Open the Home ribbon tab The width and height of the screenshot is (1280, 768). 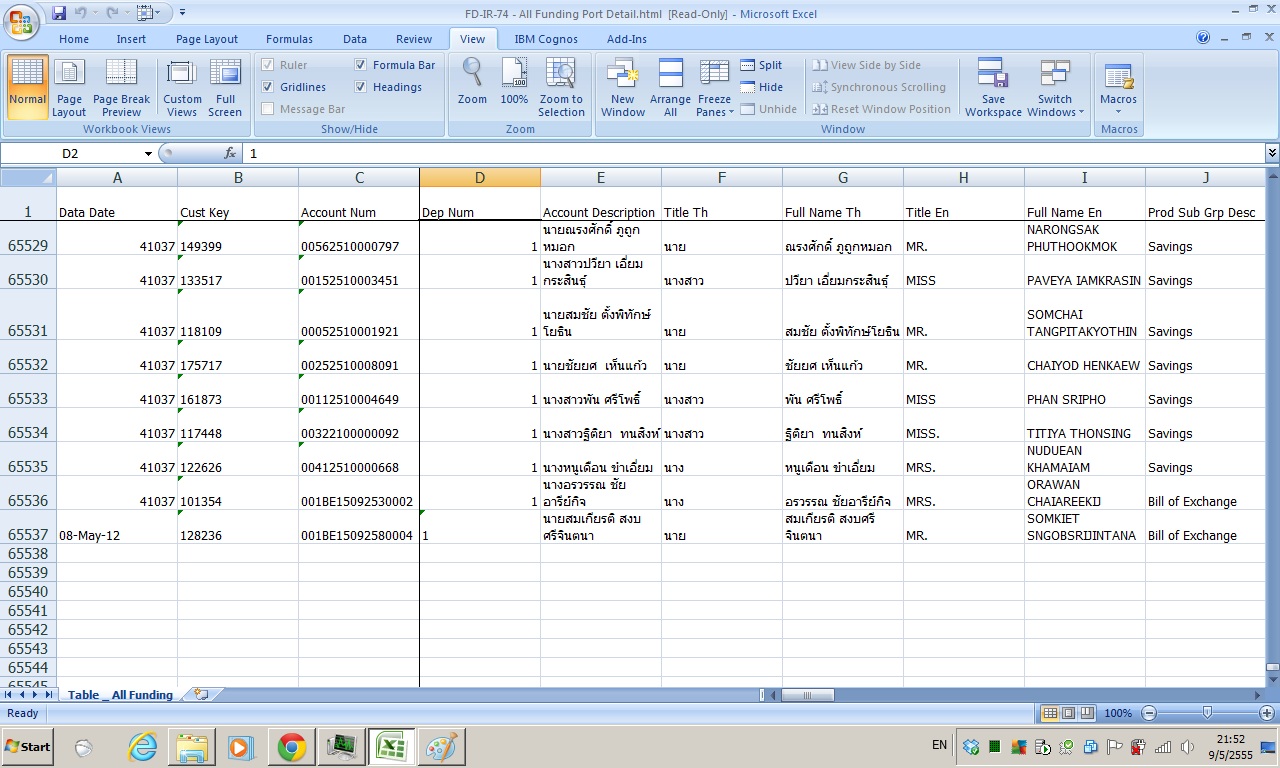(x=74, y=39)
